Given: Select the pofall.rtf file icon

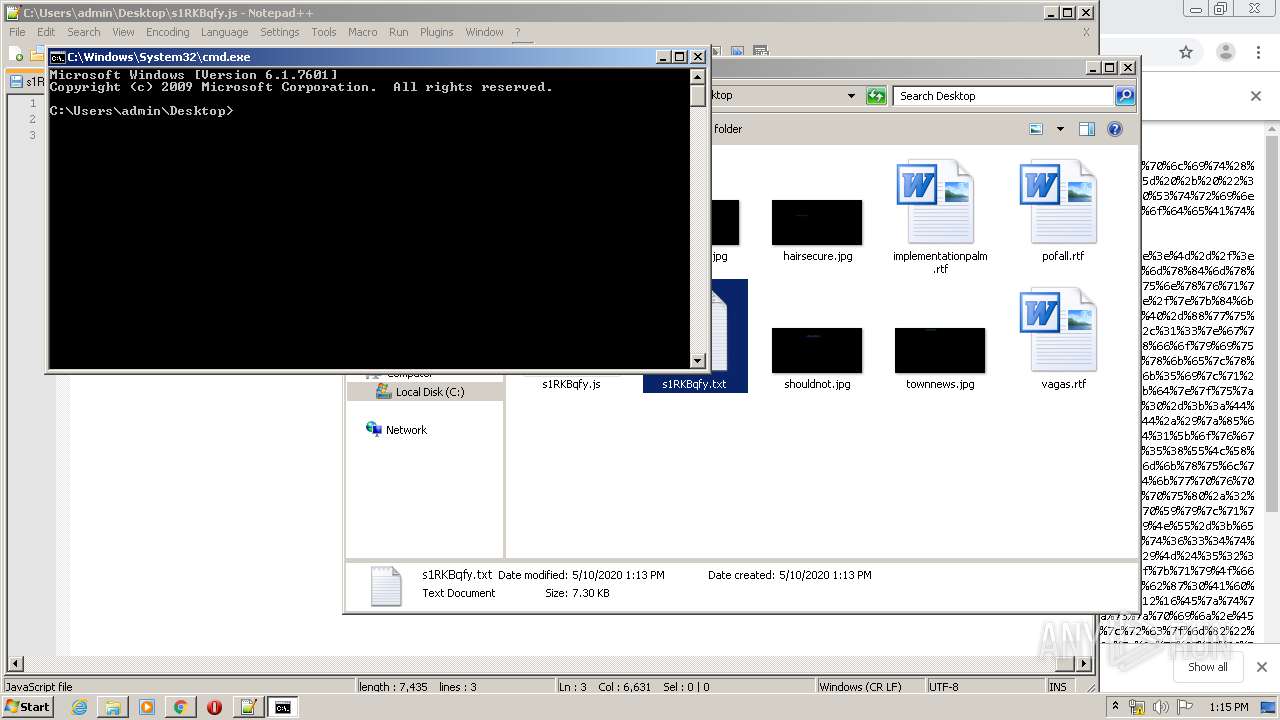Looking at the screenshot, I should [1058, 201].
